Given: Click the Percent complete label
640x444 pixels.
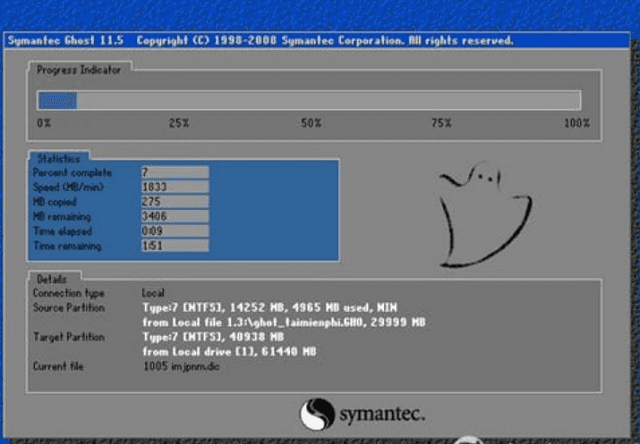Looking at the screenshot, I should [x=72, y=173].
